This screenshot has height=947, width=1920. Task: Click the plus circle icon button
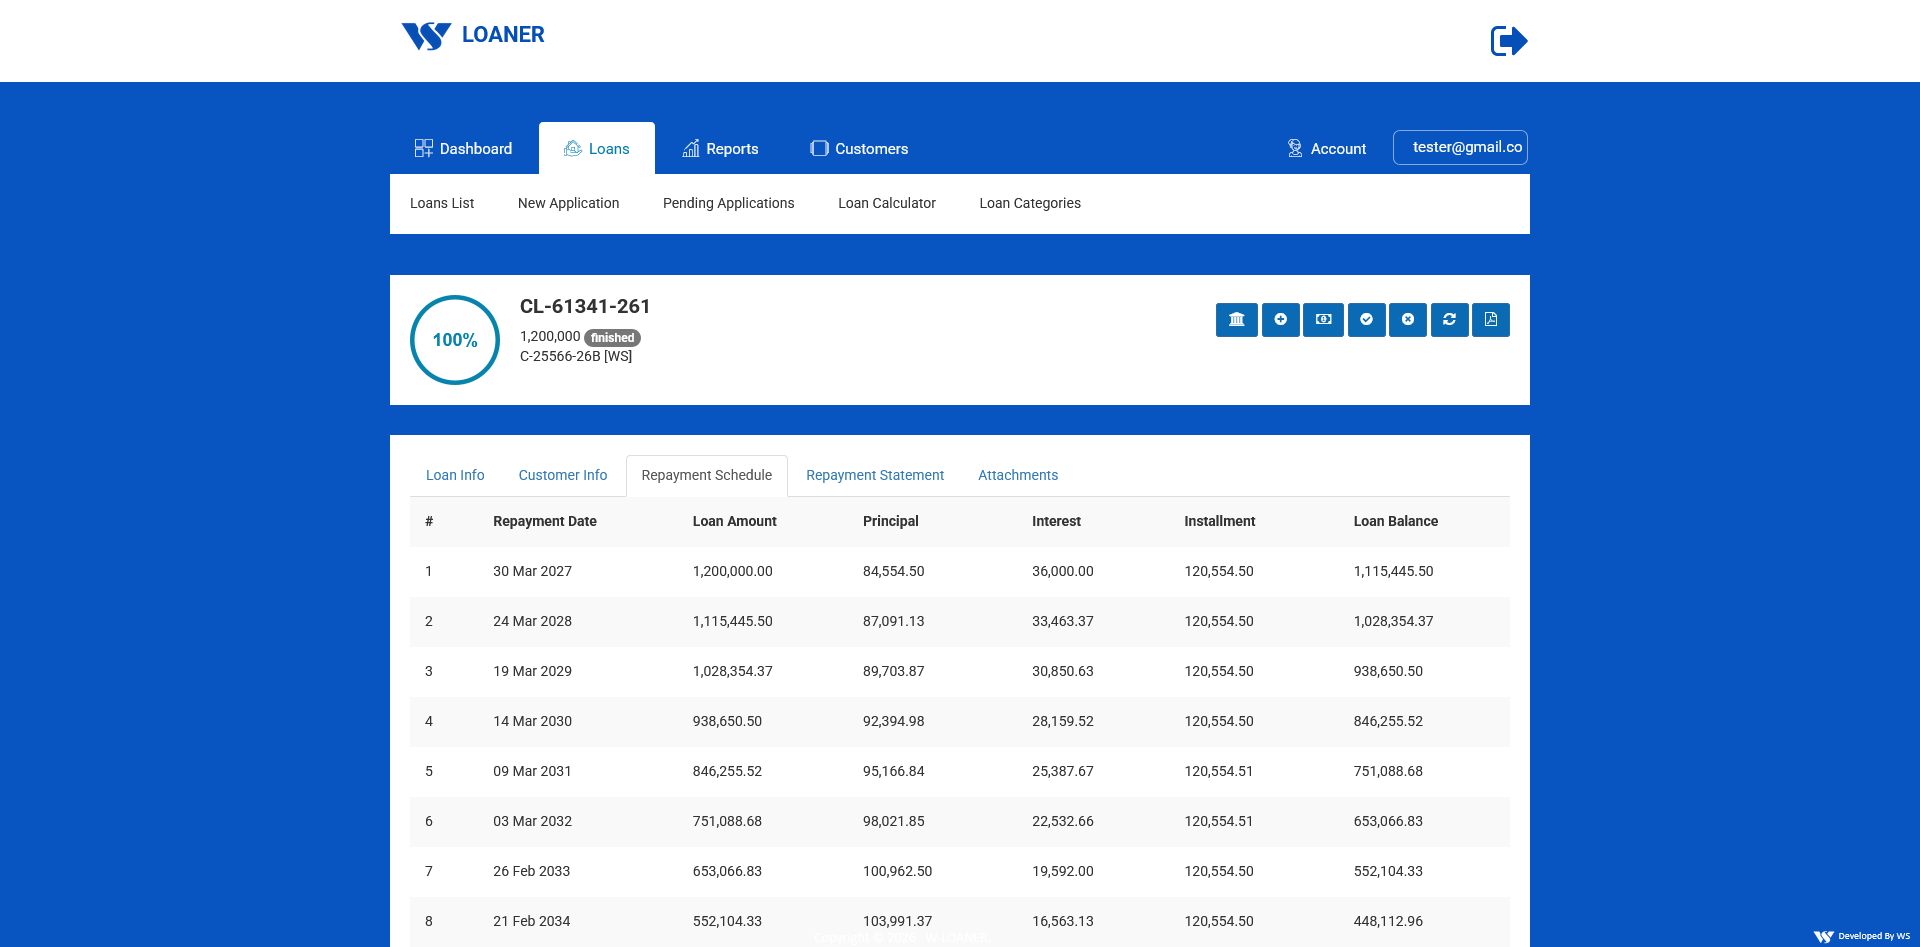click(x=1281, y=320)
